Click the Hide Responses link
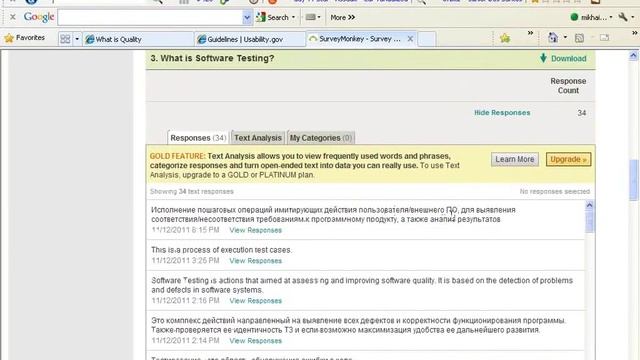 (502, 113)
